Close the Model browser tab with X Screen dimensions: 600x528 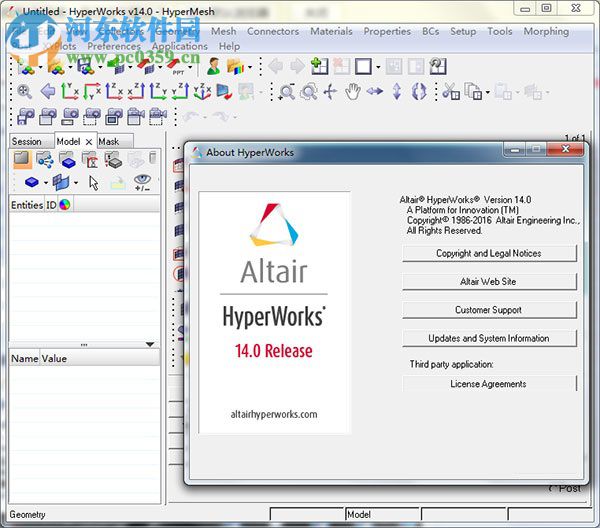(x=89, y=142)
